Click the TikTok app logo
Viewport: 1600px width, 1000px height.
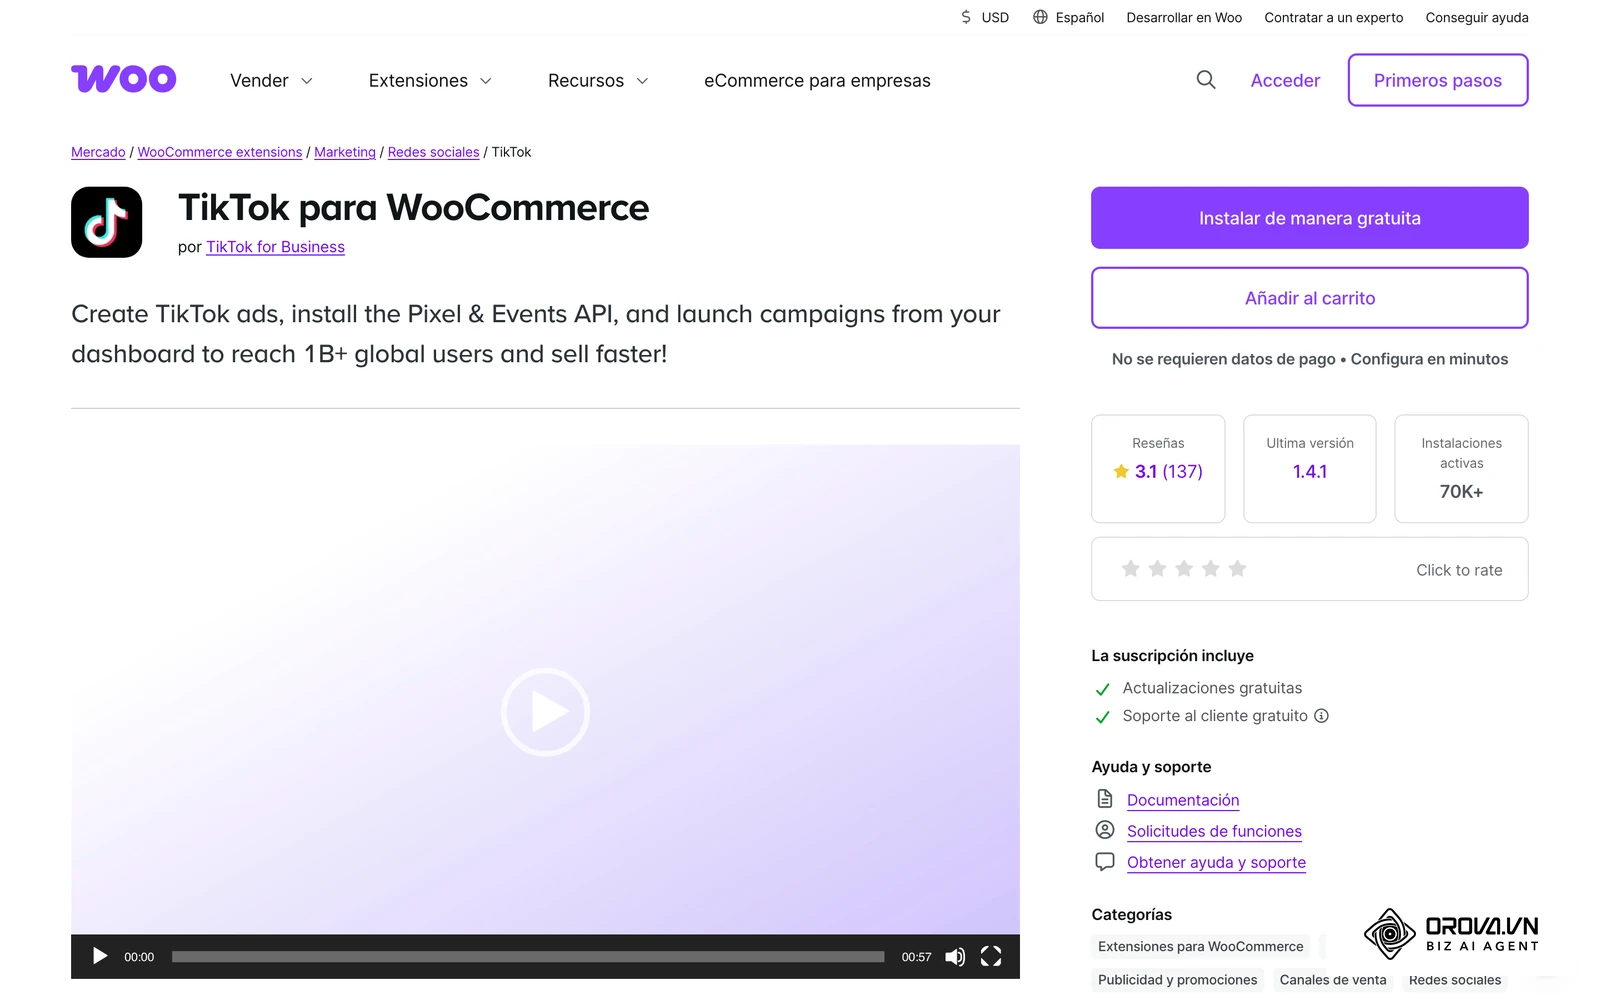107,222
